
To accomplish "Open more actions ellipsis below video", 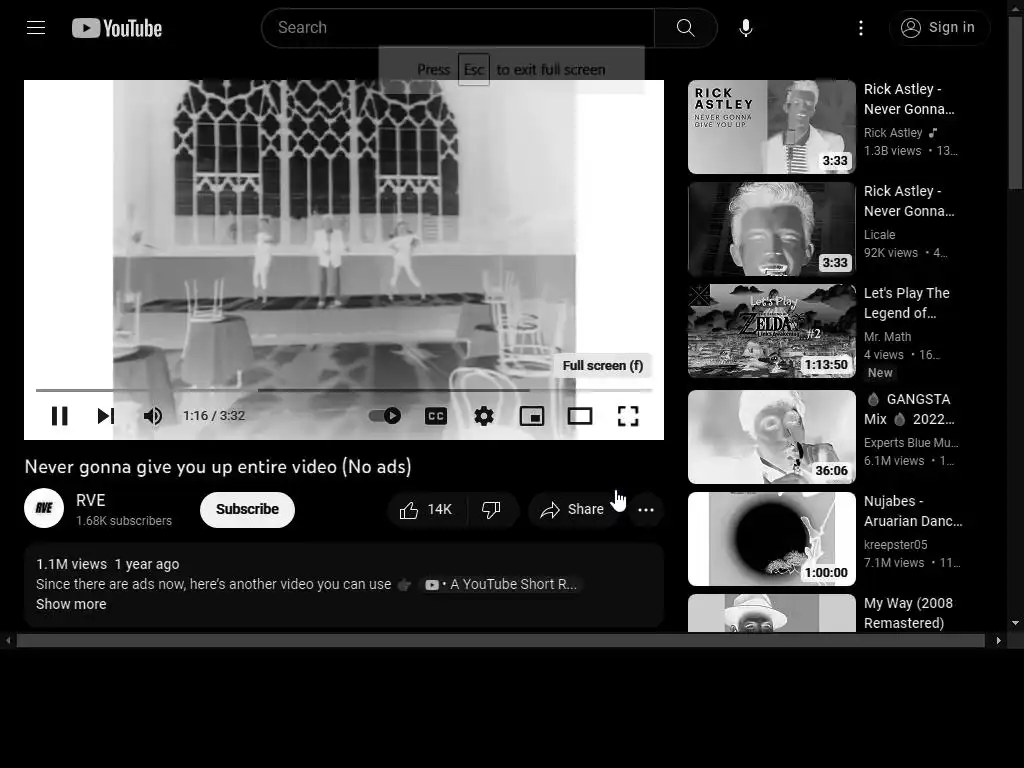I will click(x=646, y=510).
